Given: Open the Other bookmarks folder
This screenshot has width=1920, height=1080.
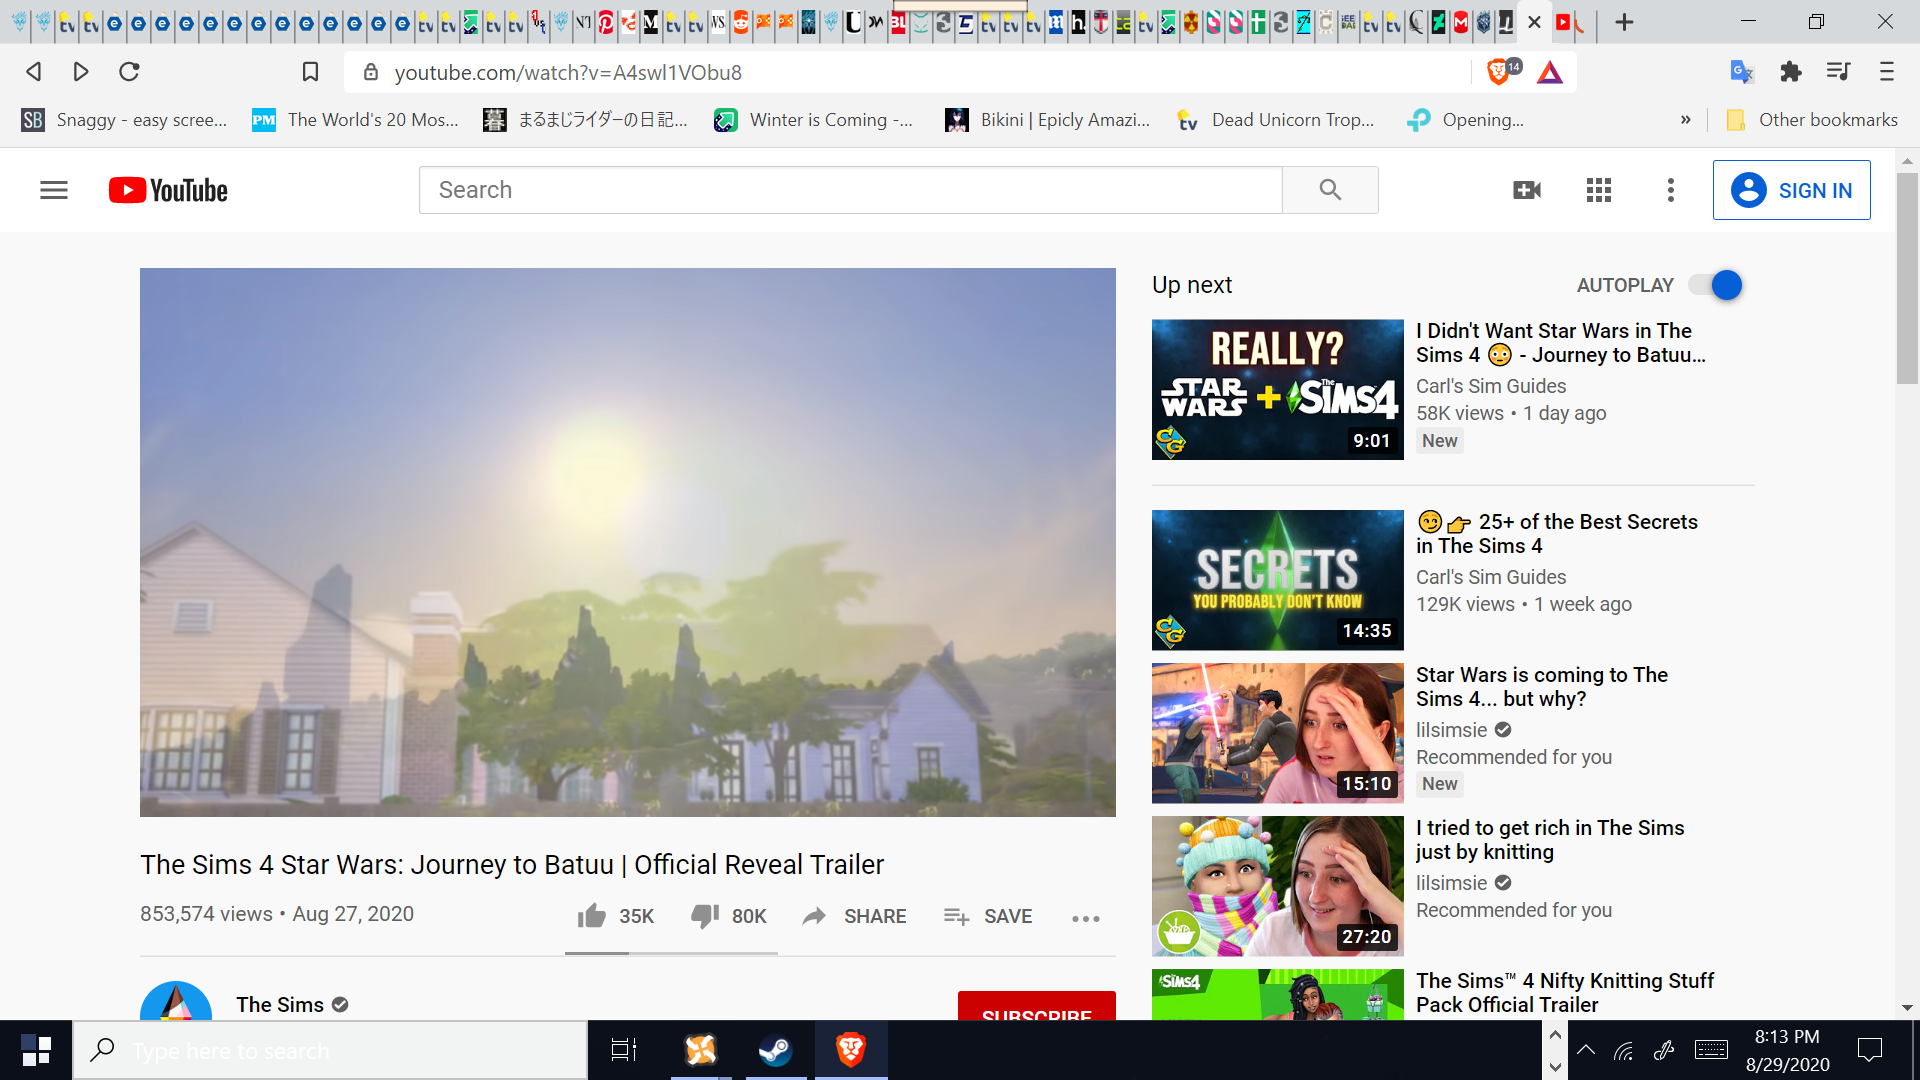Looking at the screenshot, I should (1812, 120).
